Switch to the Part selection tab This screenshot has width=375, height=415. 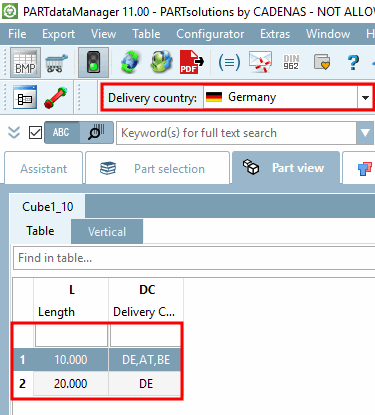(x=157, y=168)
